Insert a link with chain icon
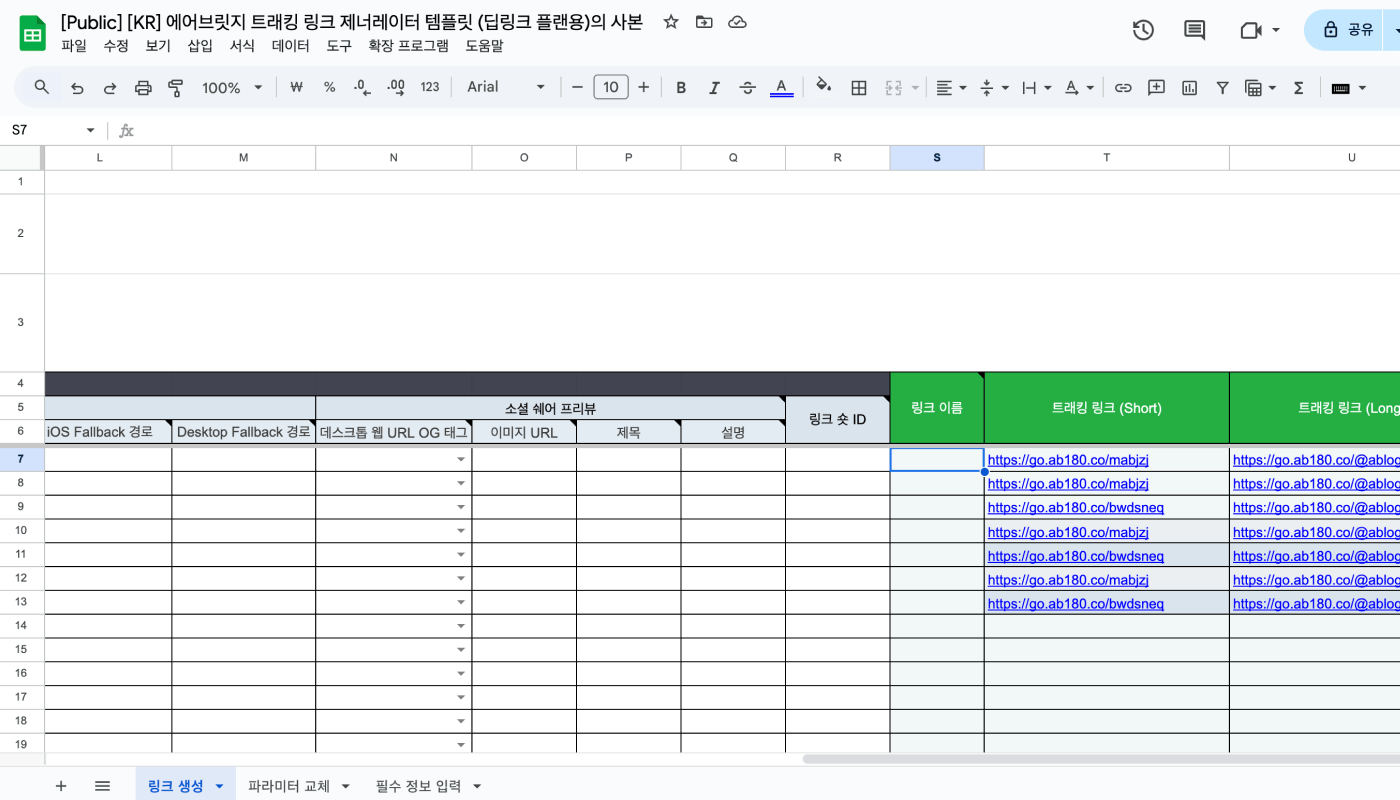Viewport: 1400px width, 800px height. [x=1123, y=87]
